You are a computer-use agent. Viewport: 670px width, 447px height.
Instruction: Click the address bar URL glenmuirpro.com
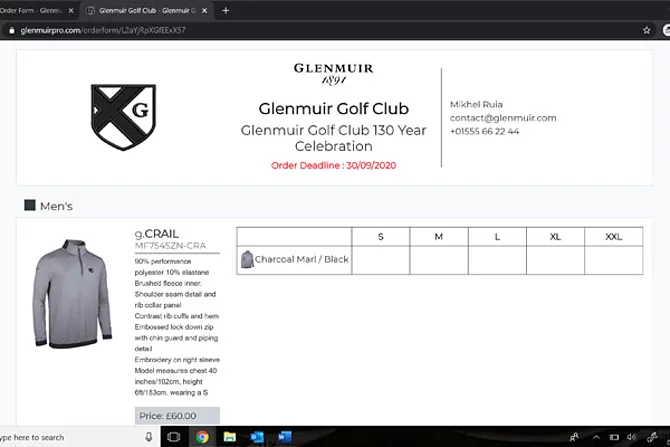pyautogui.click(x=103, y=30)
